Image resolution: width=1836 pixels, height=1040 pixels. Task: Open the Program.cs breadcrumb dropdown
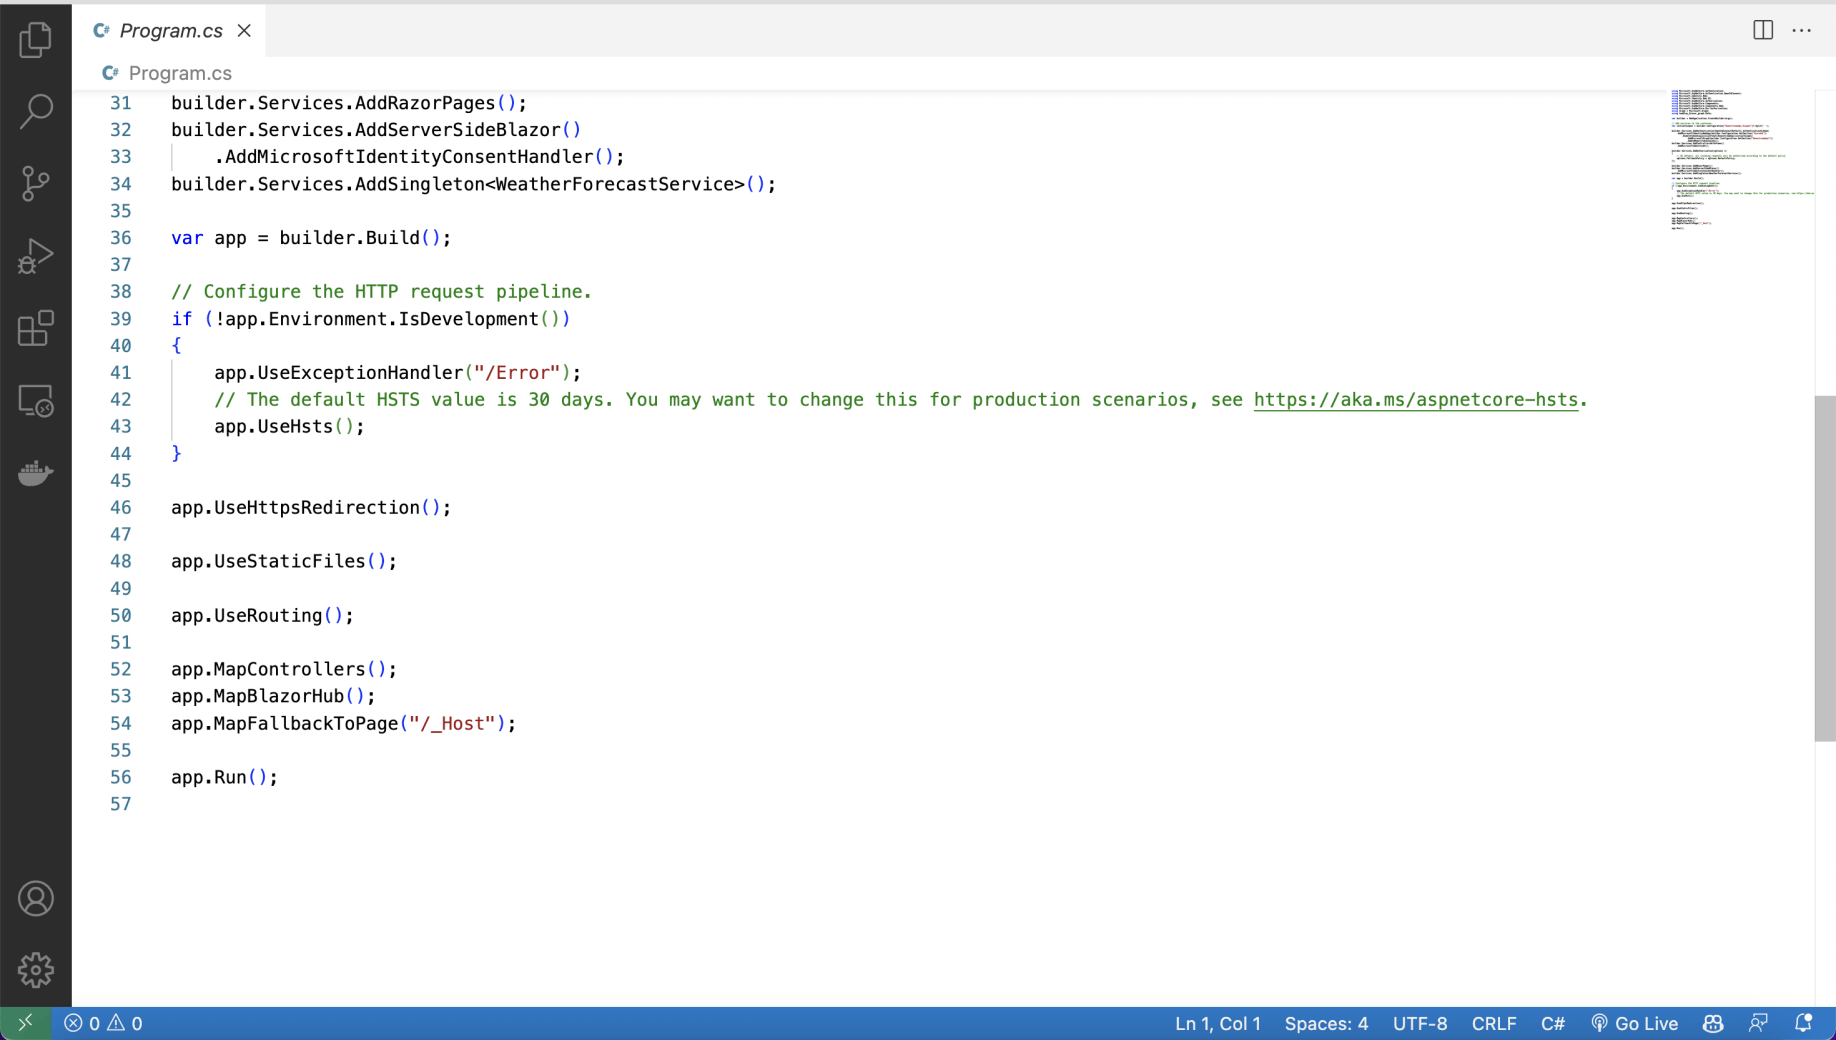180,72
